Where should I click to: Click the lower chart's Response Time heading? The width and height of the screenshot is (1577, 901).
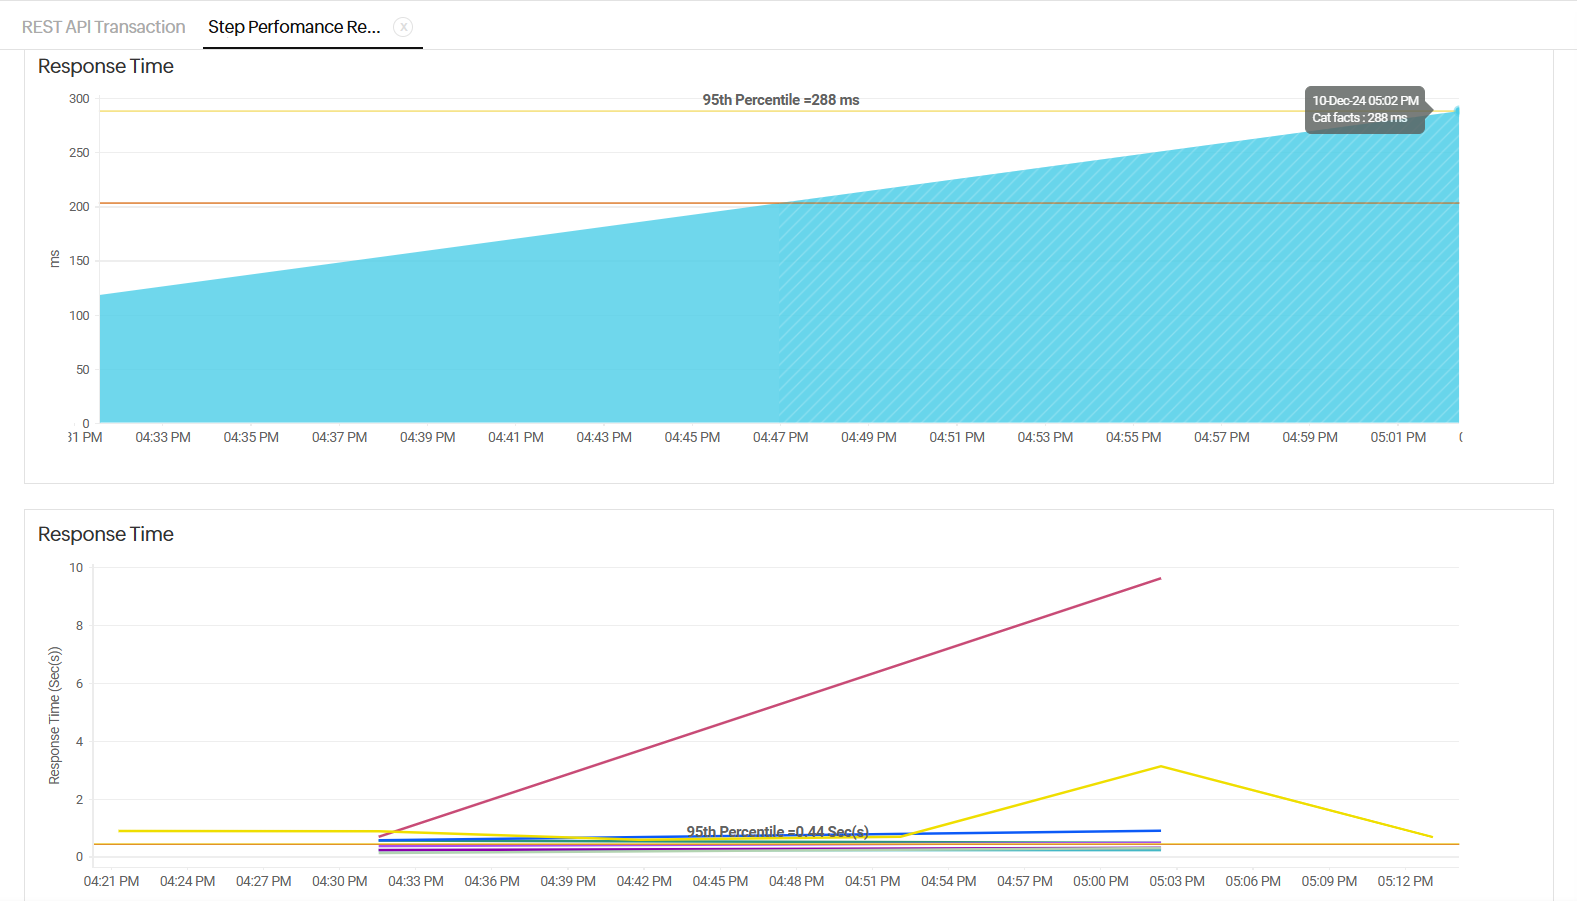pyautogui.click(x=106, y=534)
